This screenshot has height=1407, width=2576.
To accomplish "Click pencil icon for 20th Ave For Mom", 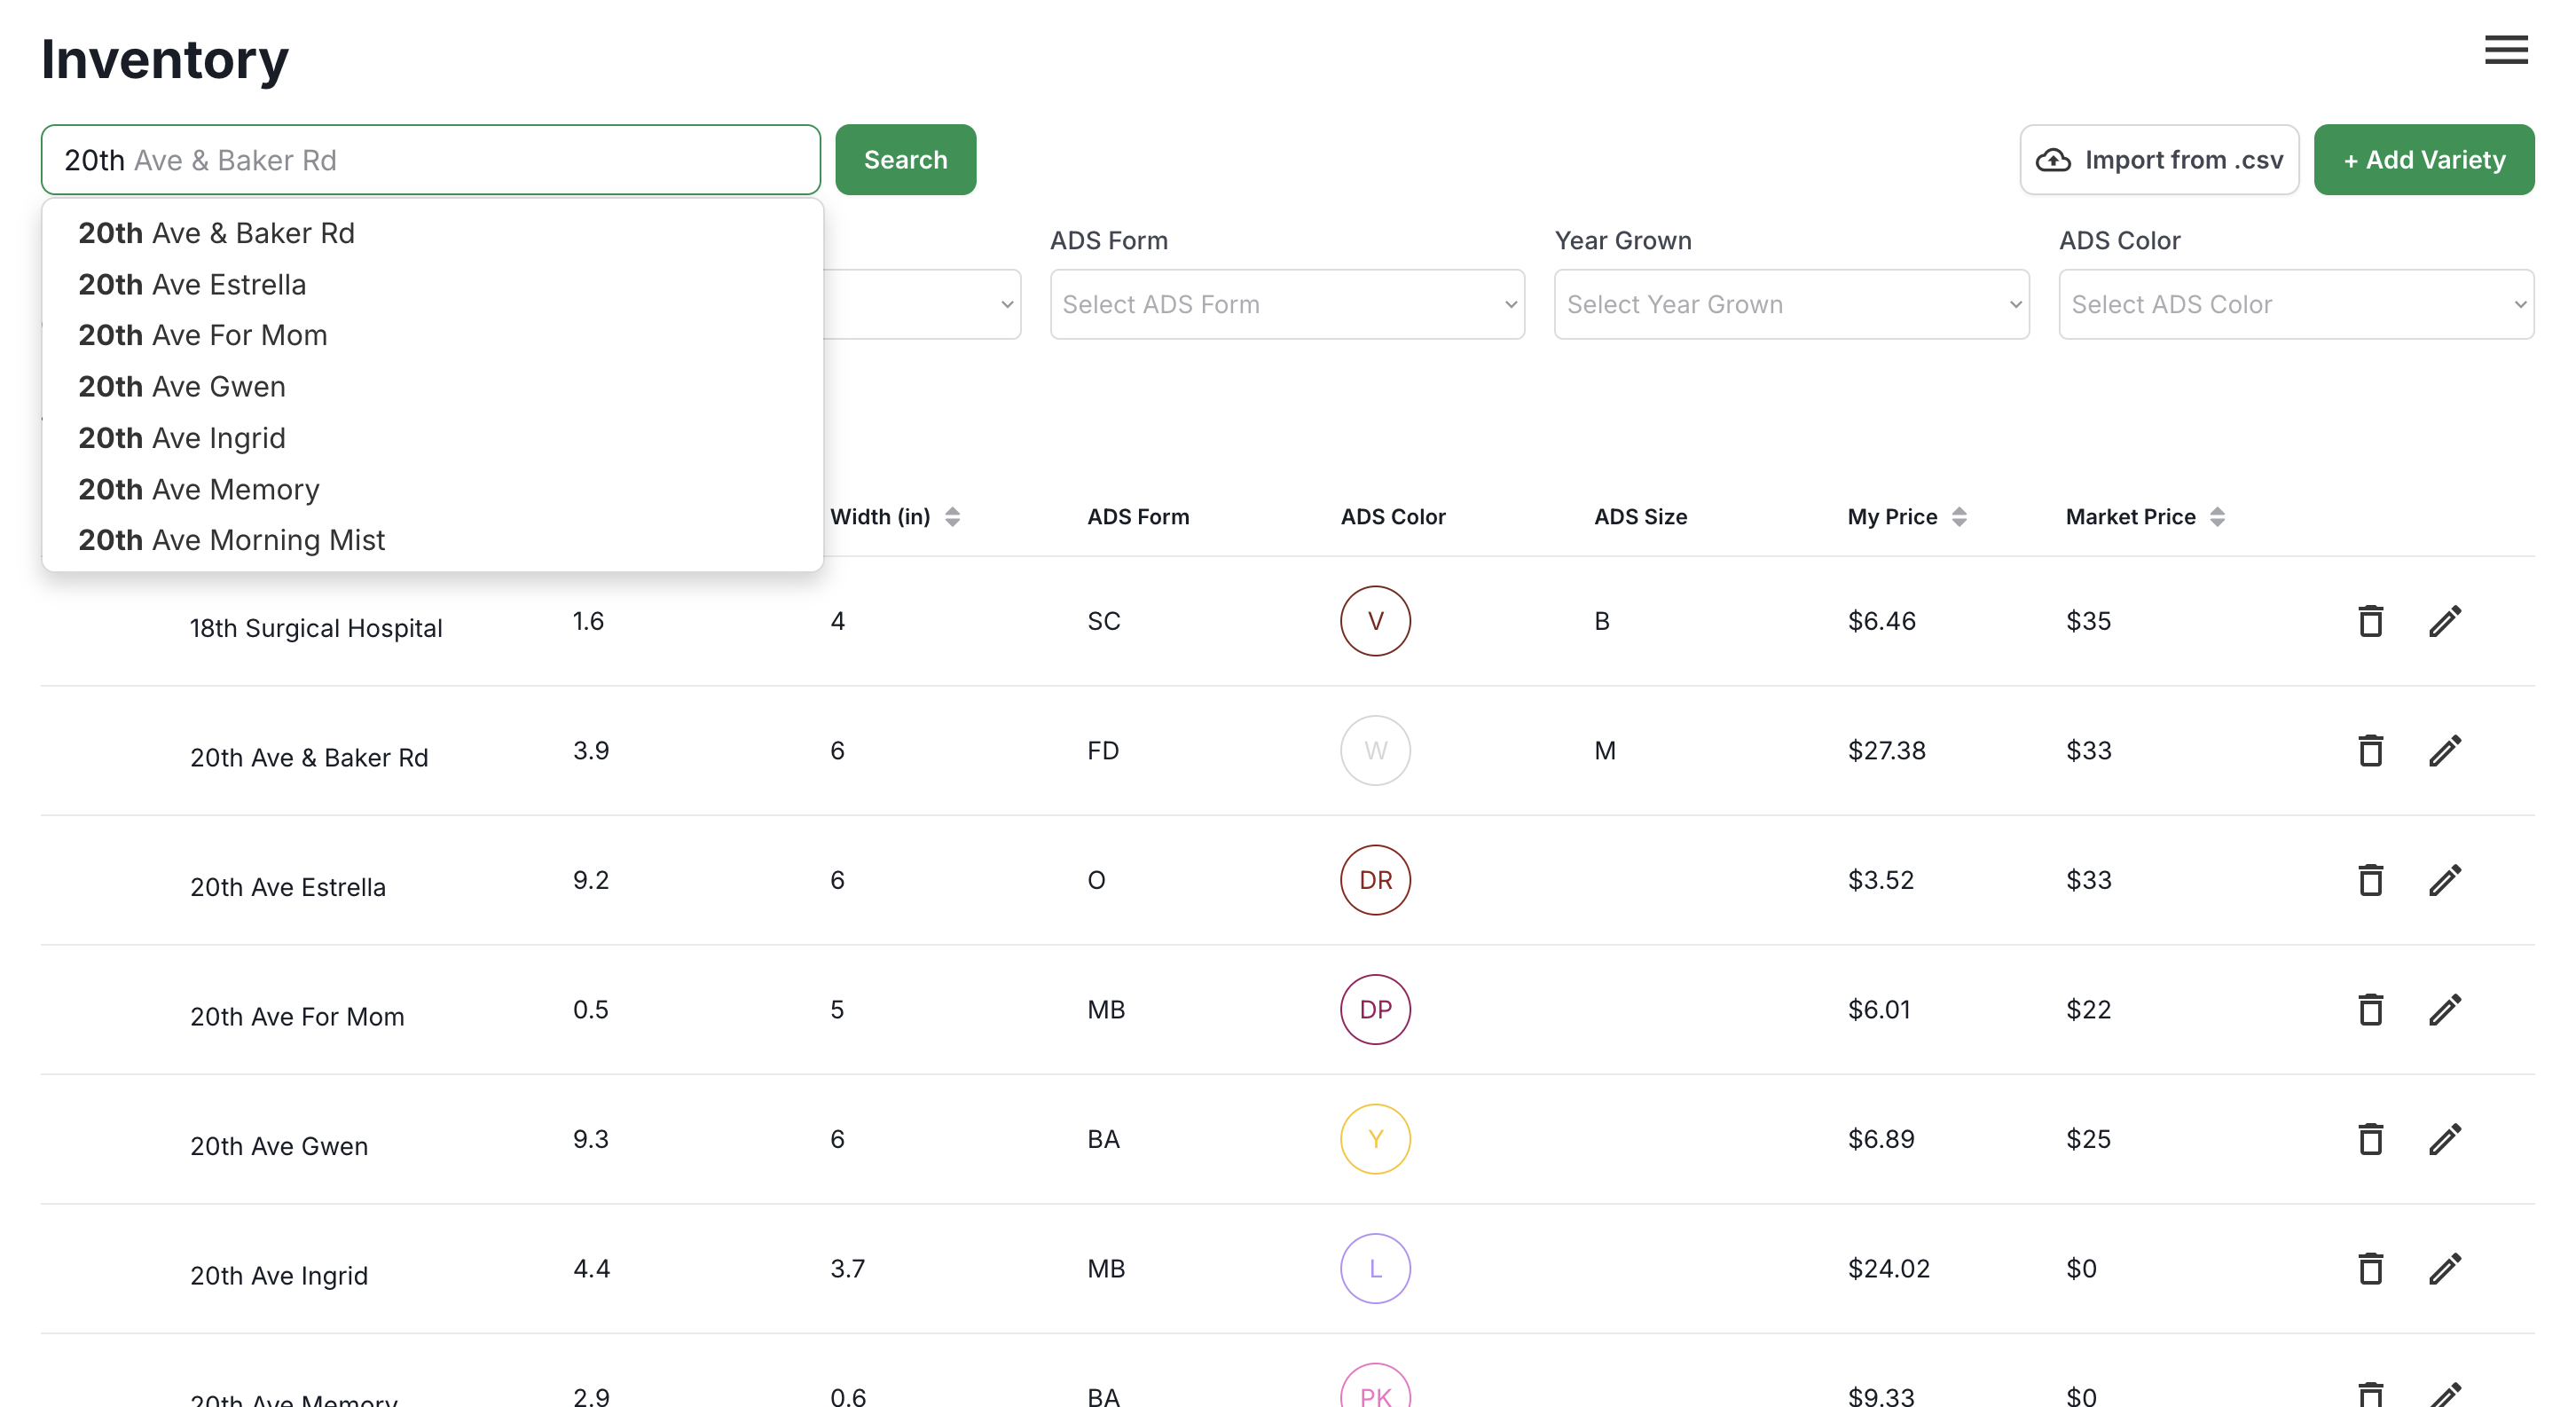I will tap(2444, 1010).
